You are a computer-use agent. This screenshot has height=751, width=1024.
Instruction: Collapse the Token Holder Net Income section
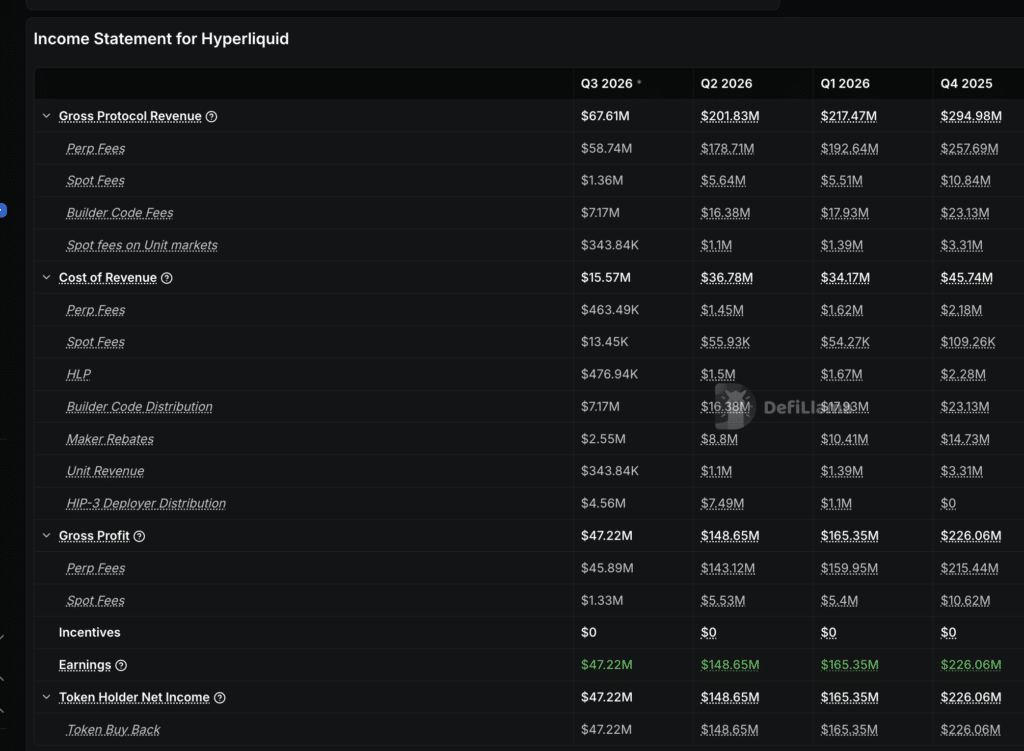46,697
